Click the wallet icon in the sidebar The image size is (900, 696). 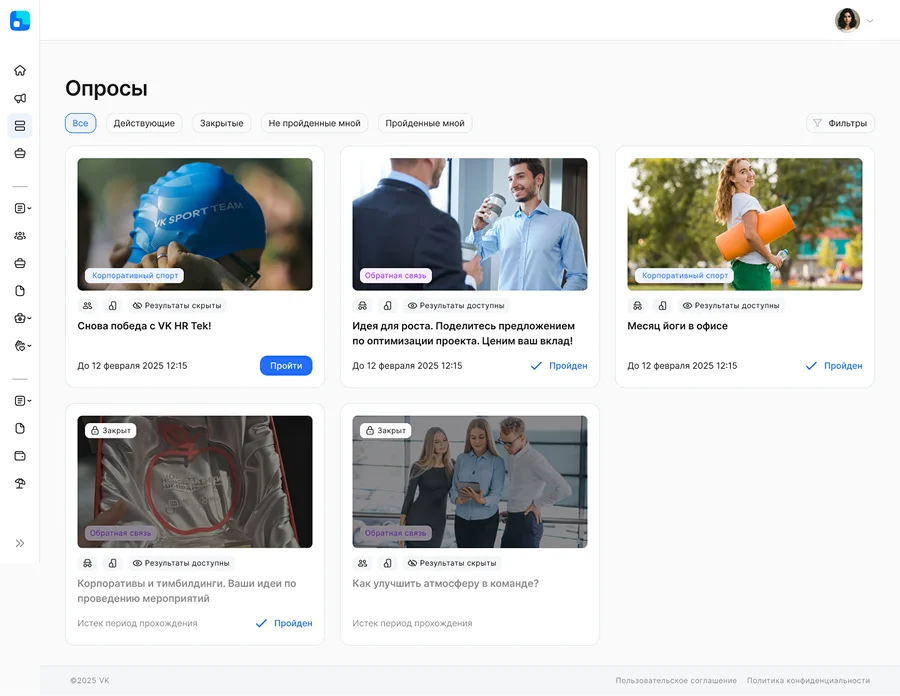pyautogui.click(x=20, y=456)
